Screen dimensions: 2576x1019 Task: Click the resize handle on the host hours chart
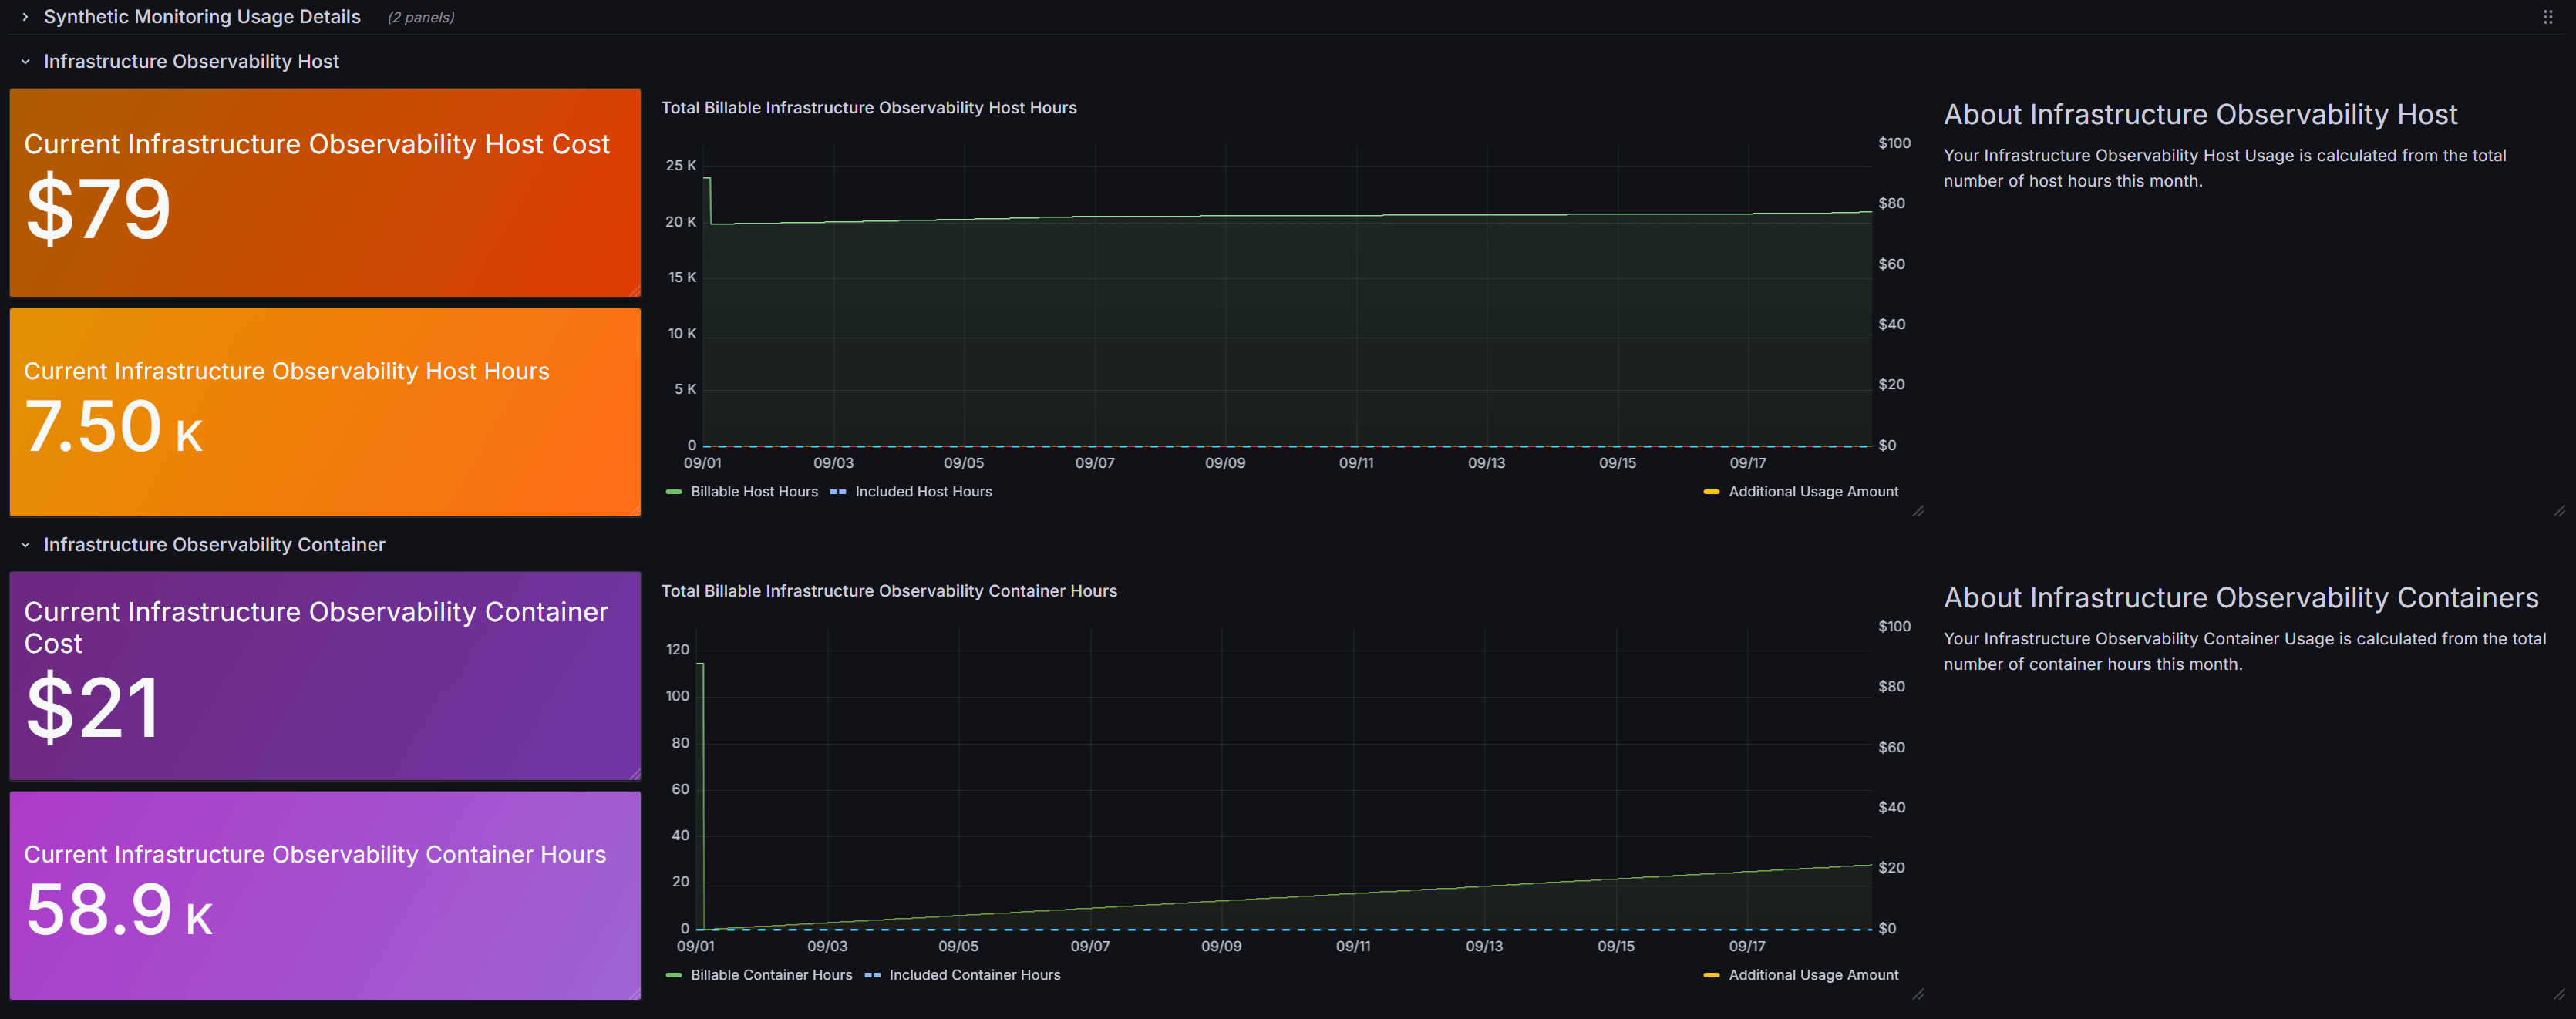coord(1918,511)
